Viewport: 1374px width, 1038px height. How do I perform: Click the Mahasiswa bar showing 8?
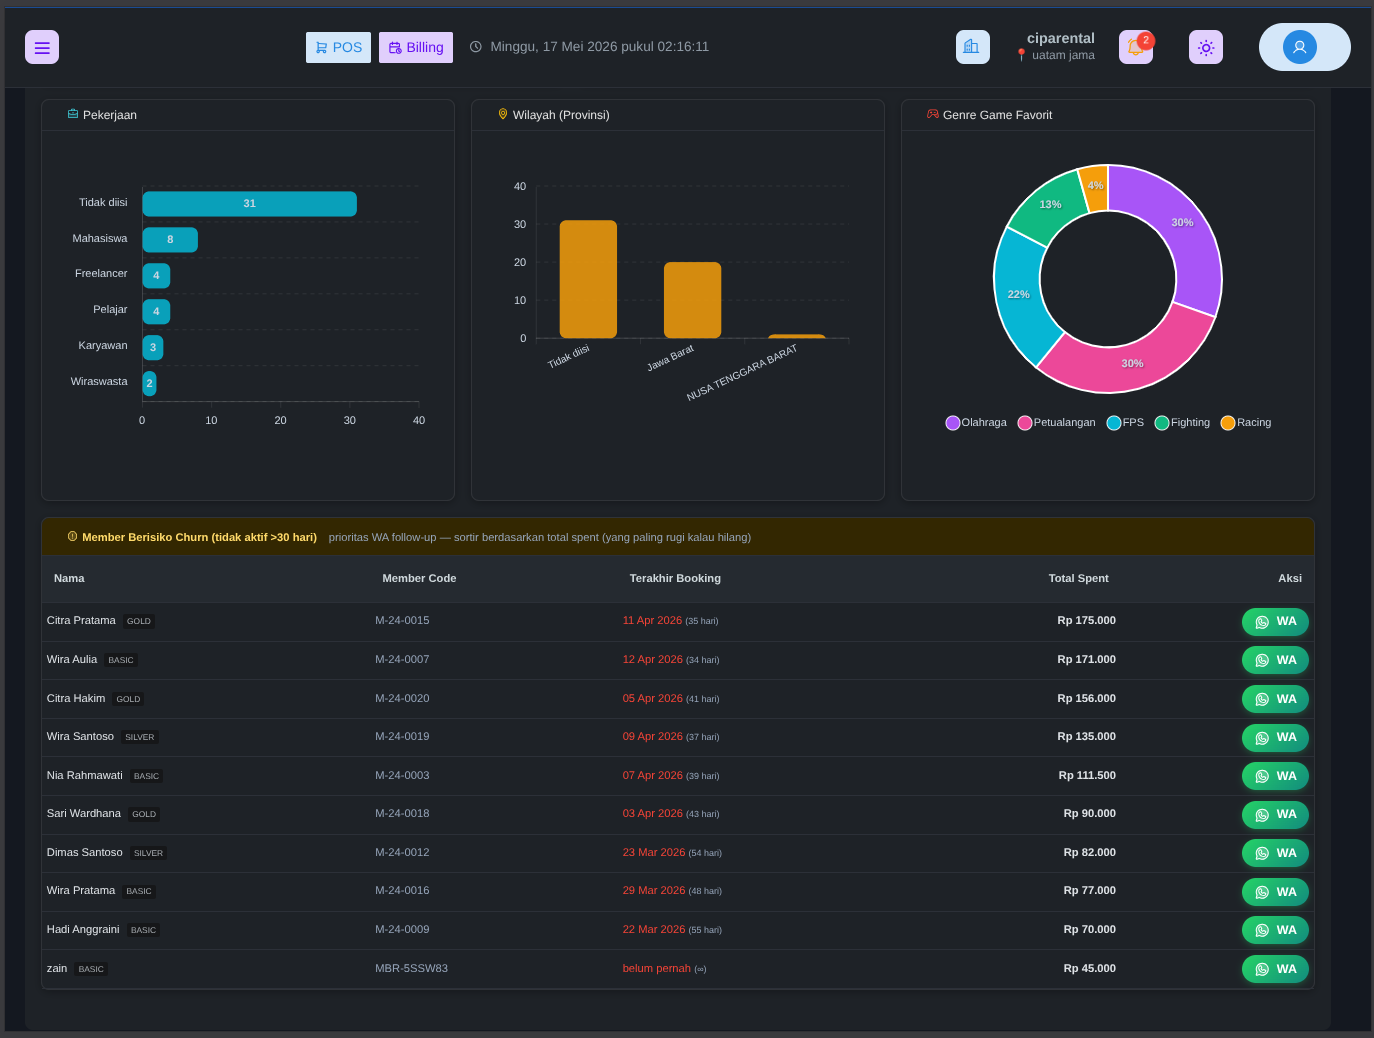(x=170, y=240)
